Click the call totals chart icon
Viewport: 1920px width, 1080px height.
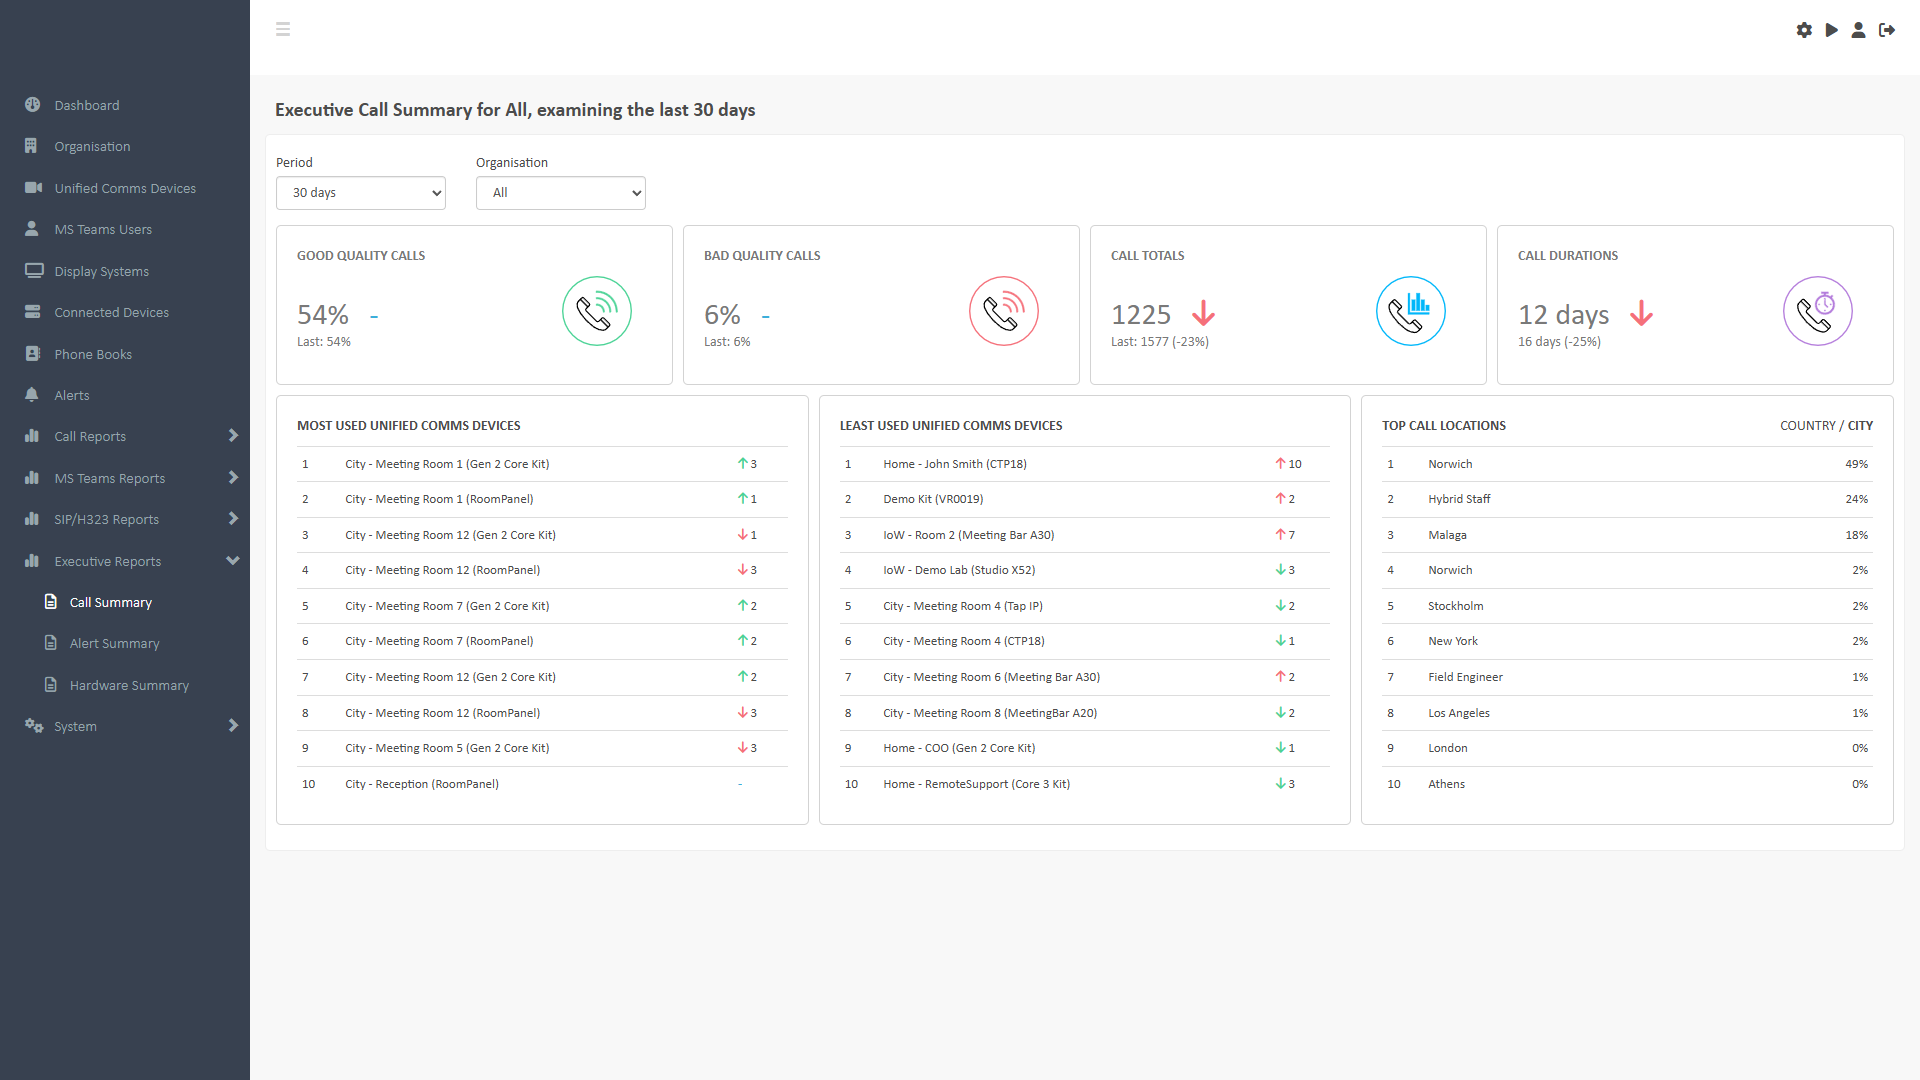click(1410, 311)
